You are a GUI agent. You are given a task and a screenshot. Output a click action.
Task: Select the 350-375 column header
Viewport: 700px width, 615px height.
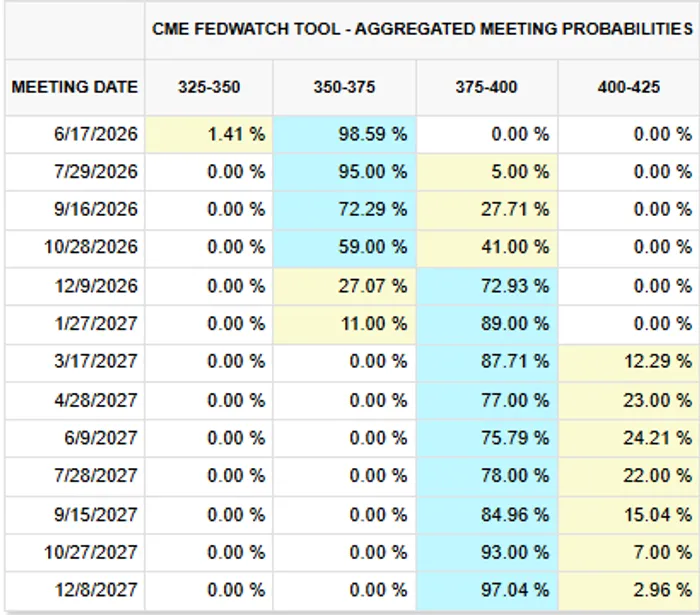point(344,87)
